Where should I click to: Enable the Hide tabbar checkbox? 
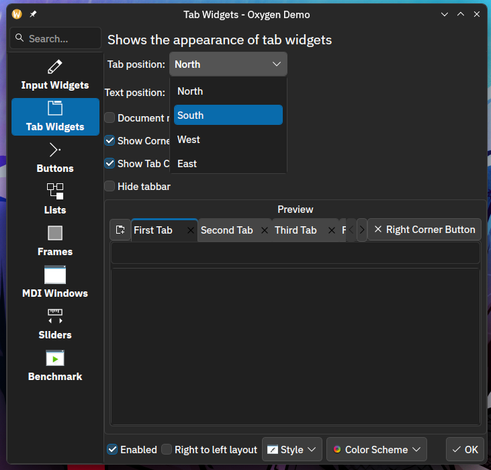[110, 186]
